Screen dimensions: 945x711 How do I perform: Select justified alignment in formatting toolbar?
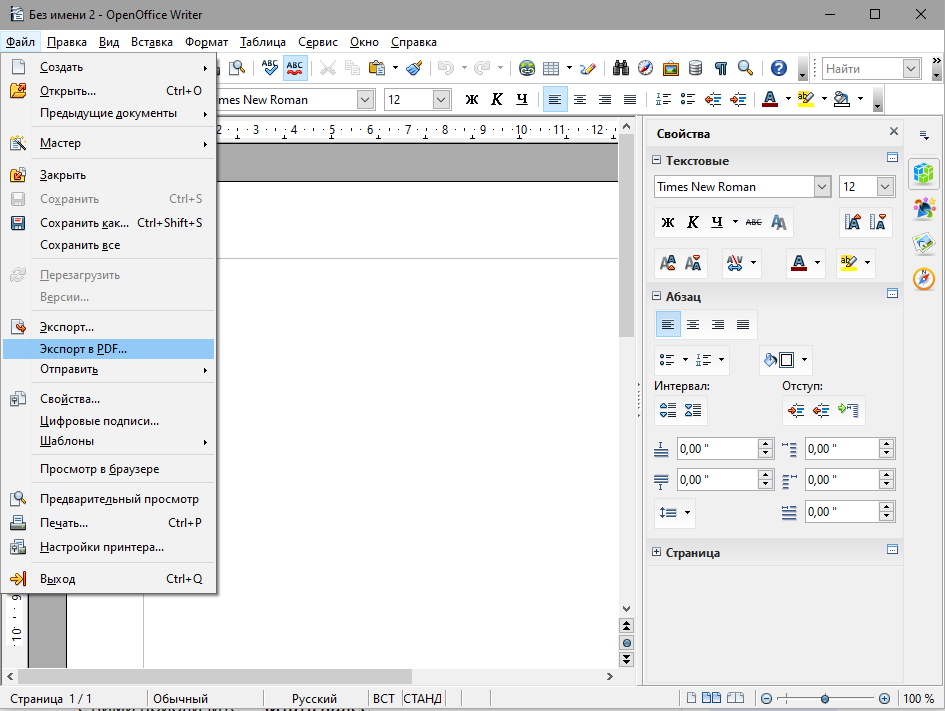coord(630,99)
